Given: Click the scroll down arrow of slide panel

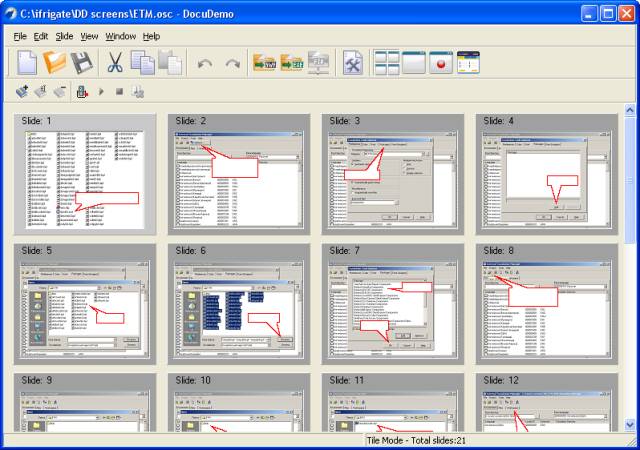Looking at the screenshot, I should click(630, 425).
